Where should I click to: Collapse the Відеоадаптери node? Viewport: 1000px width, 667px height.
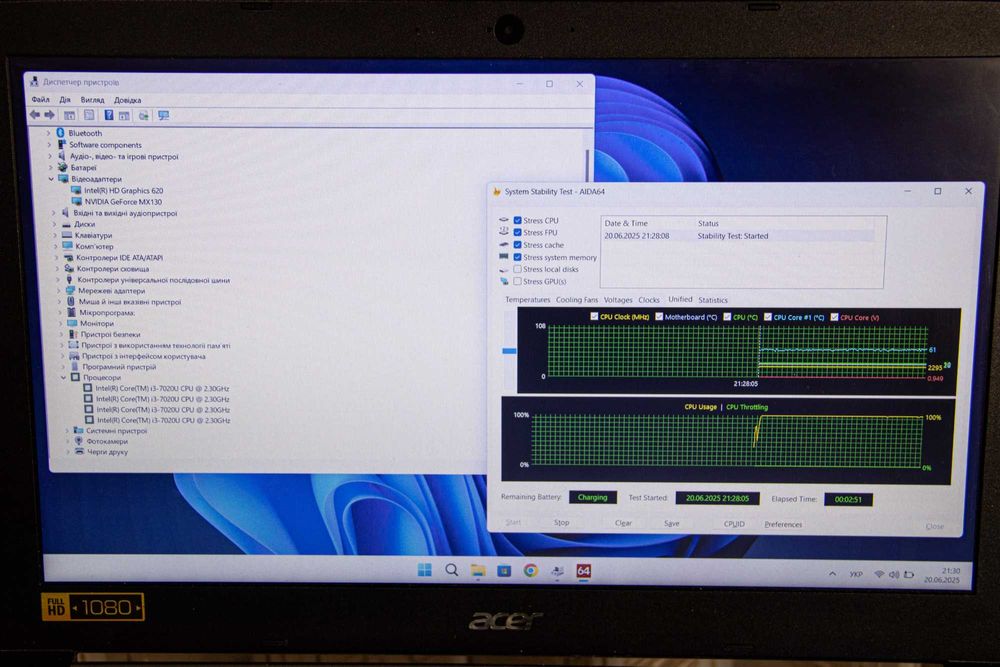(51, 179)
